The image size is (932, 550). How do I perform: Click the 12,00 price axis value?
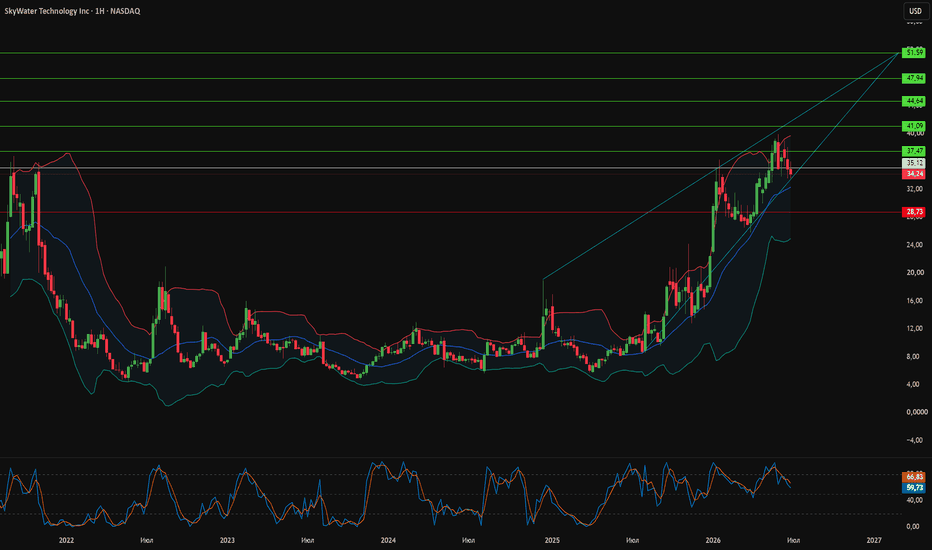pyautogui.click(x=914, y=328)
